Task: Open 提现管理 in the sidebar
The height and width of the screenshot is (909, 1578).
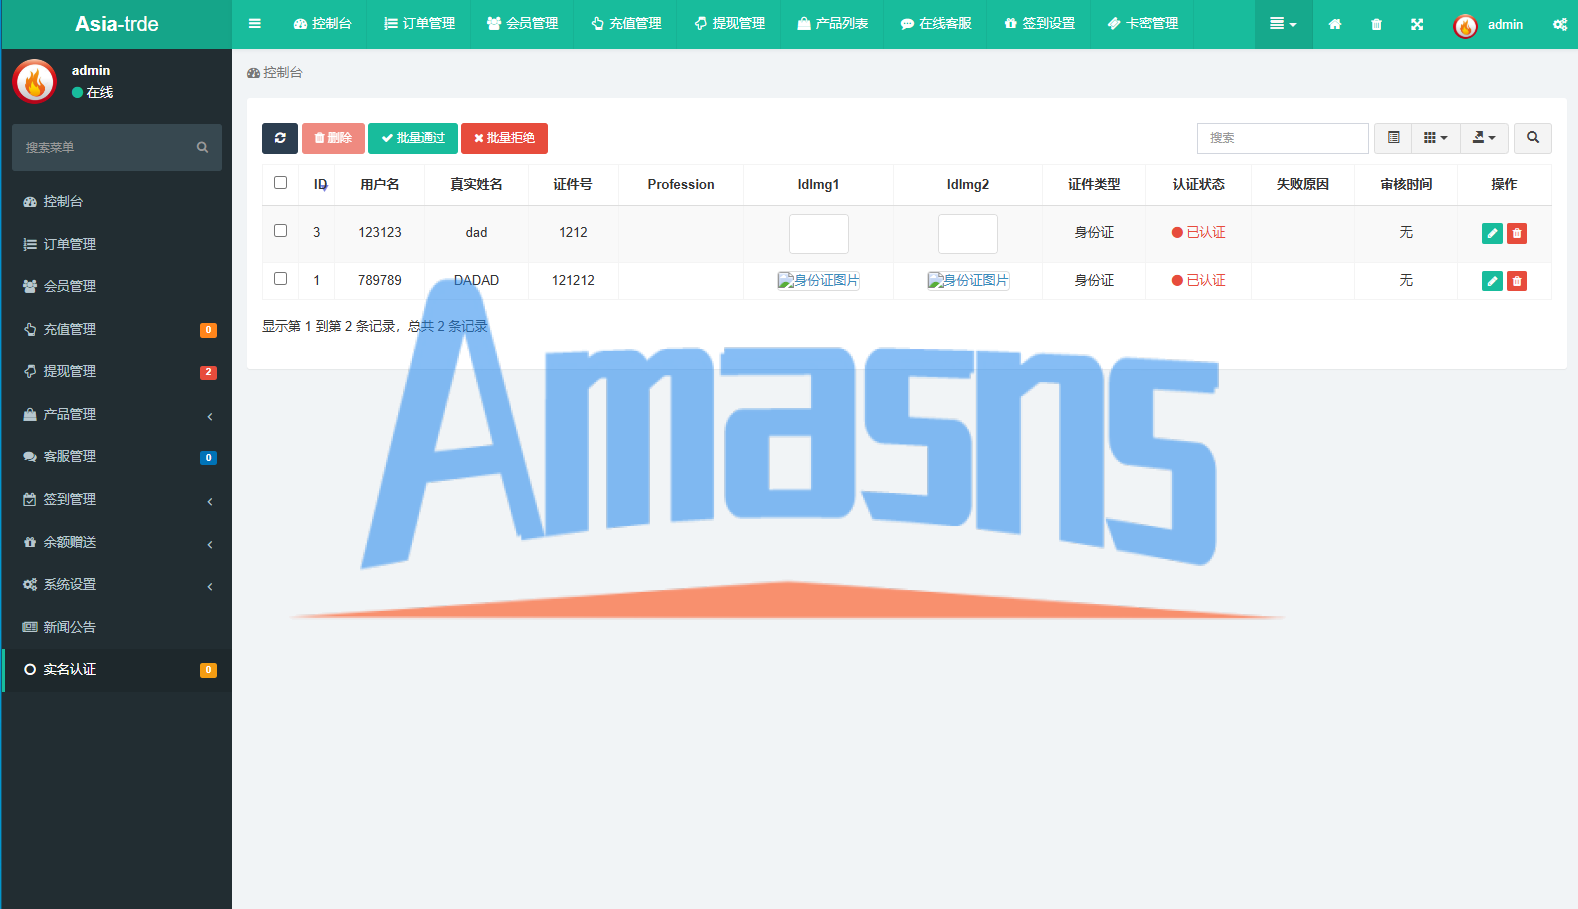Action: pyautogui.click(x=117, y=371)
